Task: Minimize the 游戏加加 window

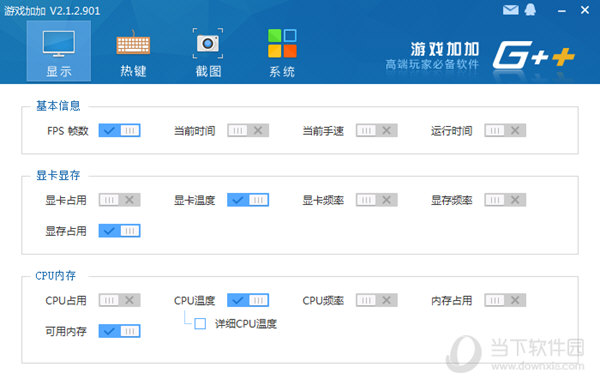Action: click(561, 11)
